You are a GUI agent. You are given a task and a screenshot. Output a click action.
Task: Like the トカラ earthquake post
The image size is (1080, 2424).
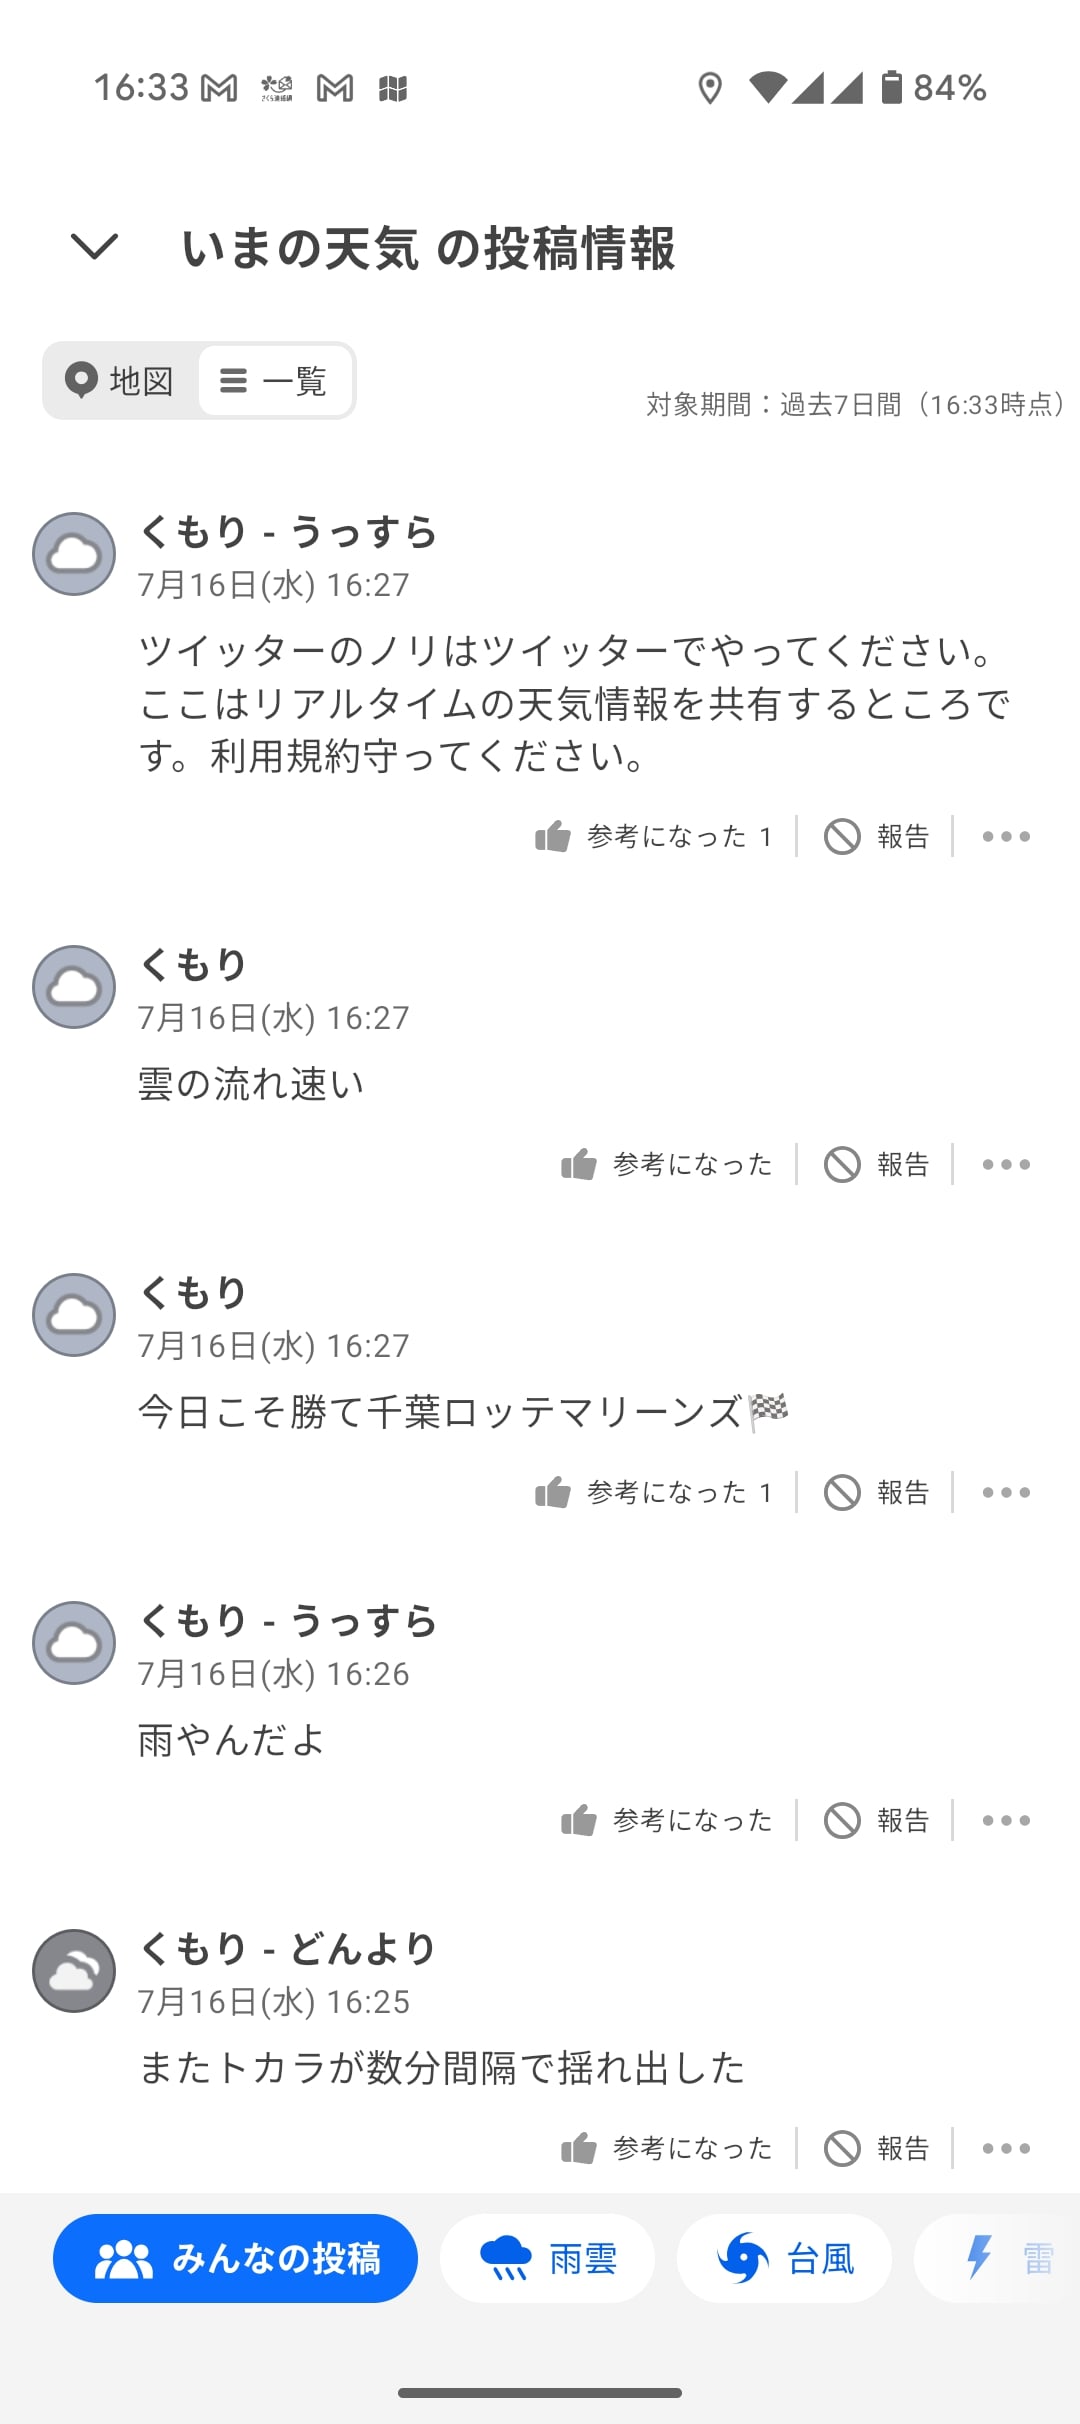click(x=667, y=2148)
